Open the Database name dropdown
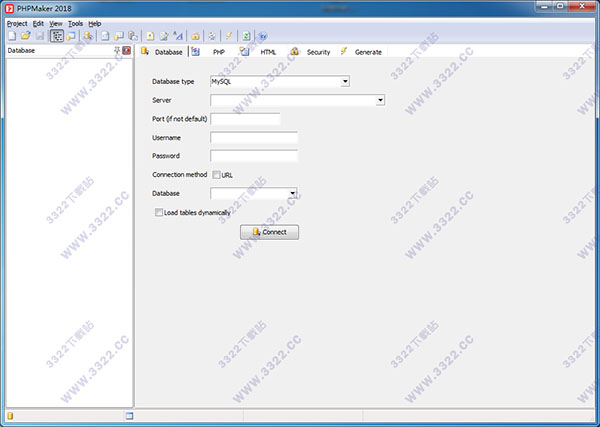This screenshot has width=600, height=427. pyautogui.click(x=293, y=193)
